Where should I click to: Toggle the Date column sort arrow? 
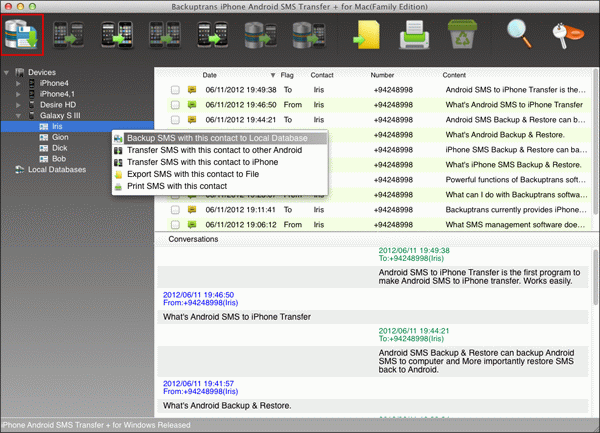[x=273, y=75]
